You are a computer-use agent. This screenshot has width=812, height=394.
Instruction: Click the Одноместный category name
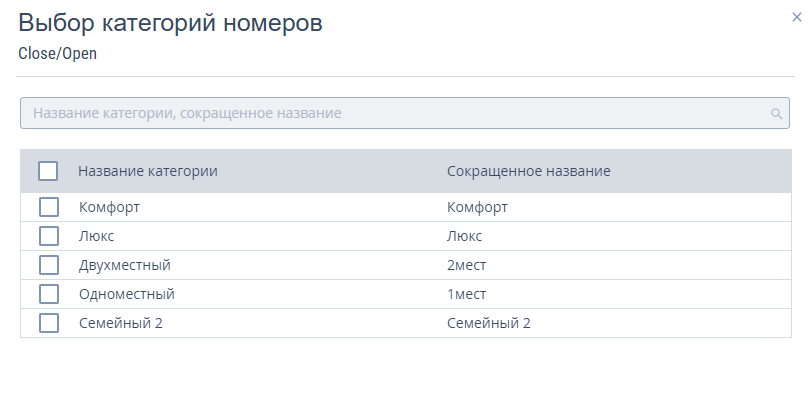coord(127,294)
